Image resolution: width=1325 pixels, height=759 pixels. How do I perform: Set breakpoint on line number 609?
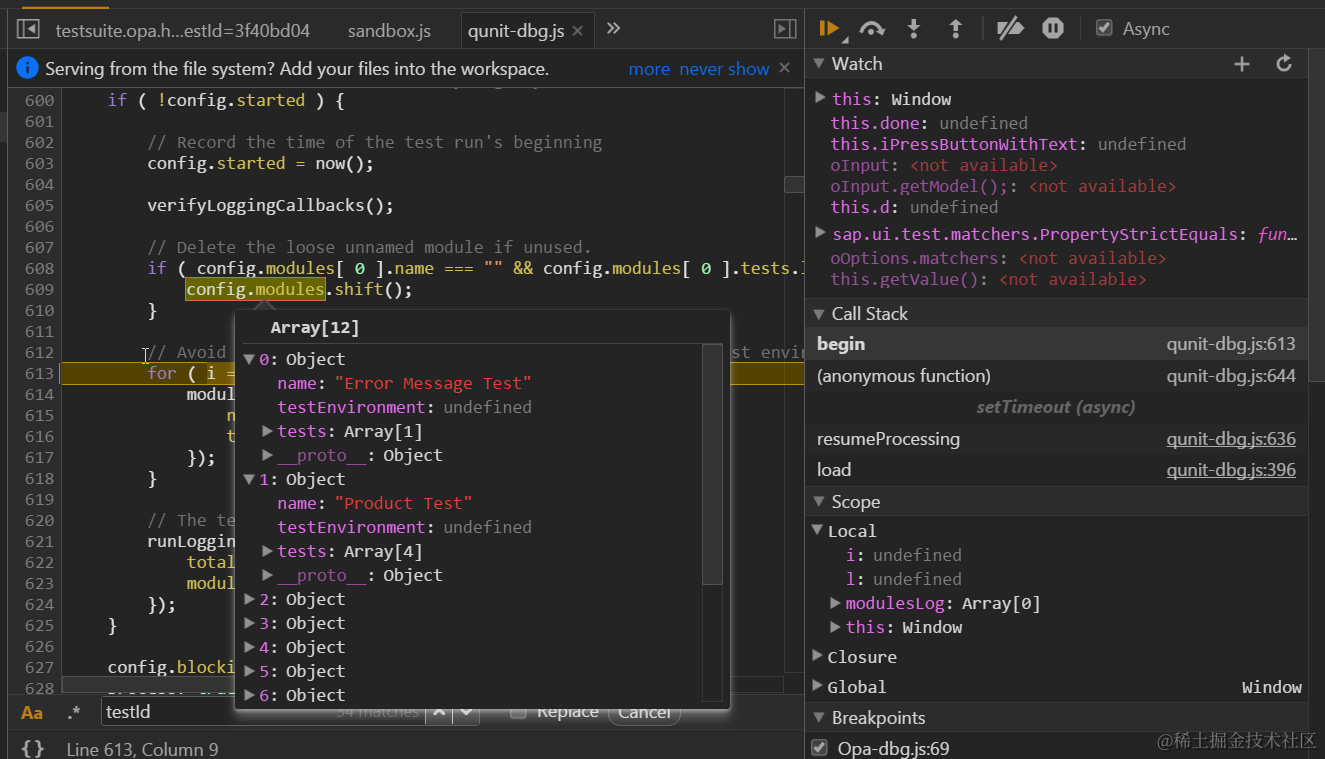[x=39, y=289]
